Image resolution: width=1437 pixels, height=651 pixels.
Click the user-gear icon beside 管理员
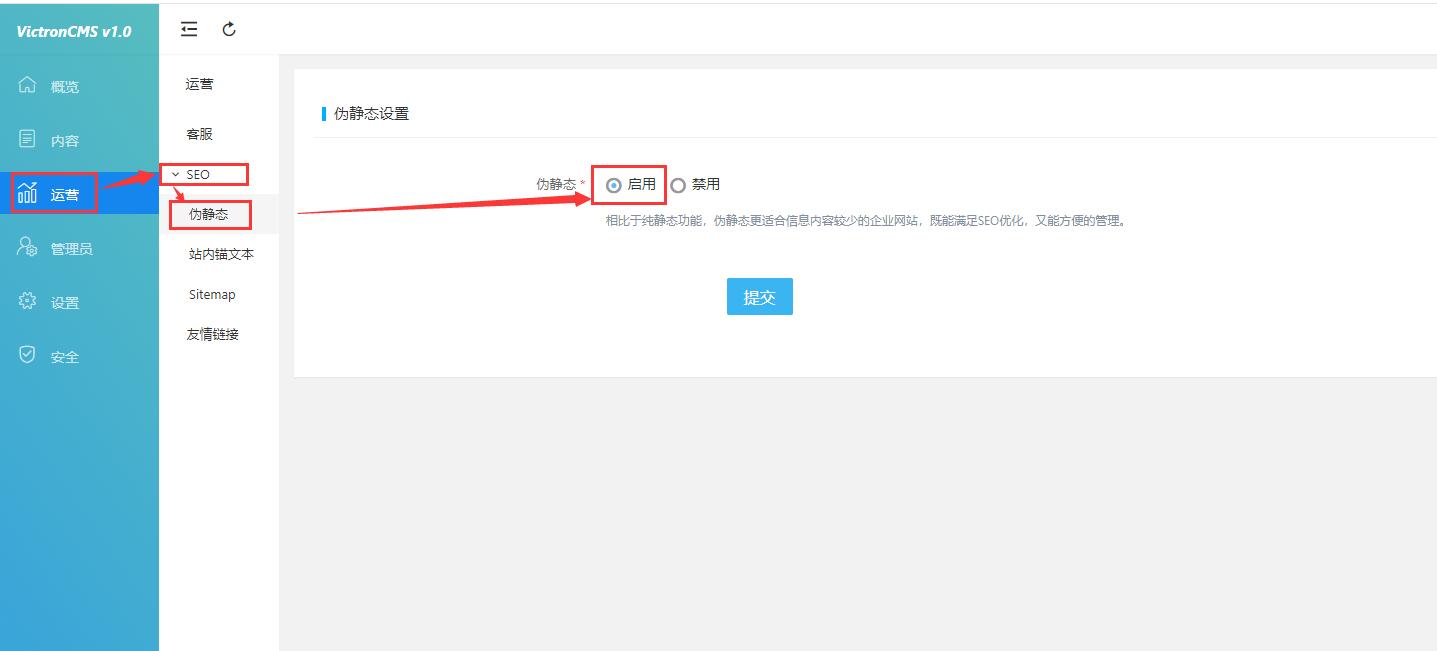(x=28, y=247)
